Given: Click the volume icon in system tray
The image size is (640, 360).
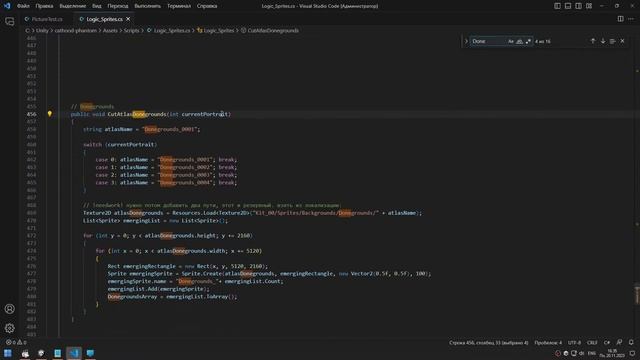Looking at the screenshot, I should pyautogui.click(x=582, y=353).
